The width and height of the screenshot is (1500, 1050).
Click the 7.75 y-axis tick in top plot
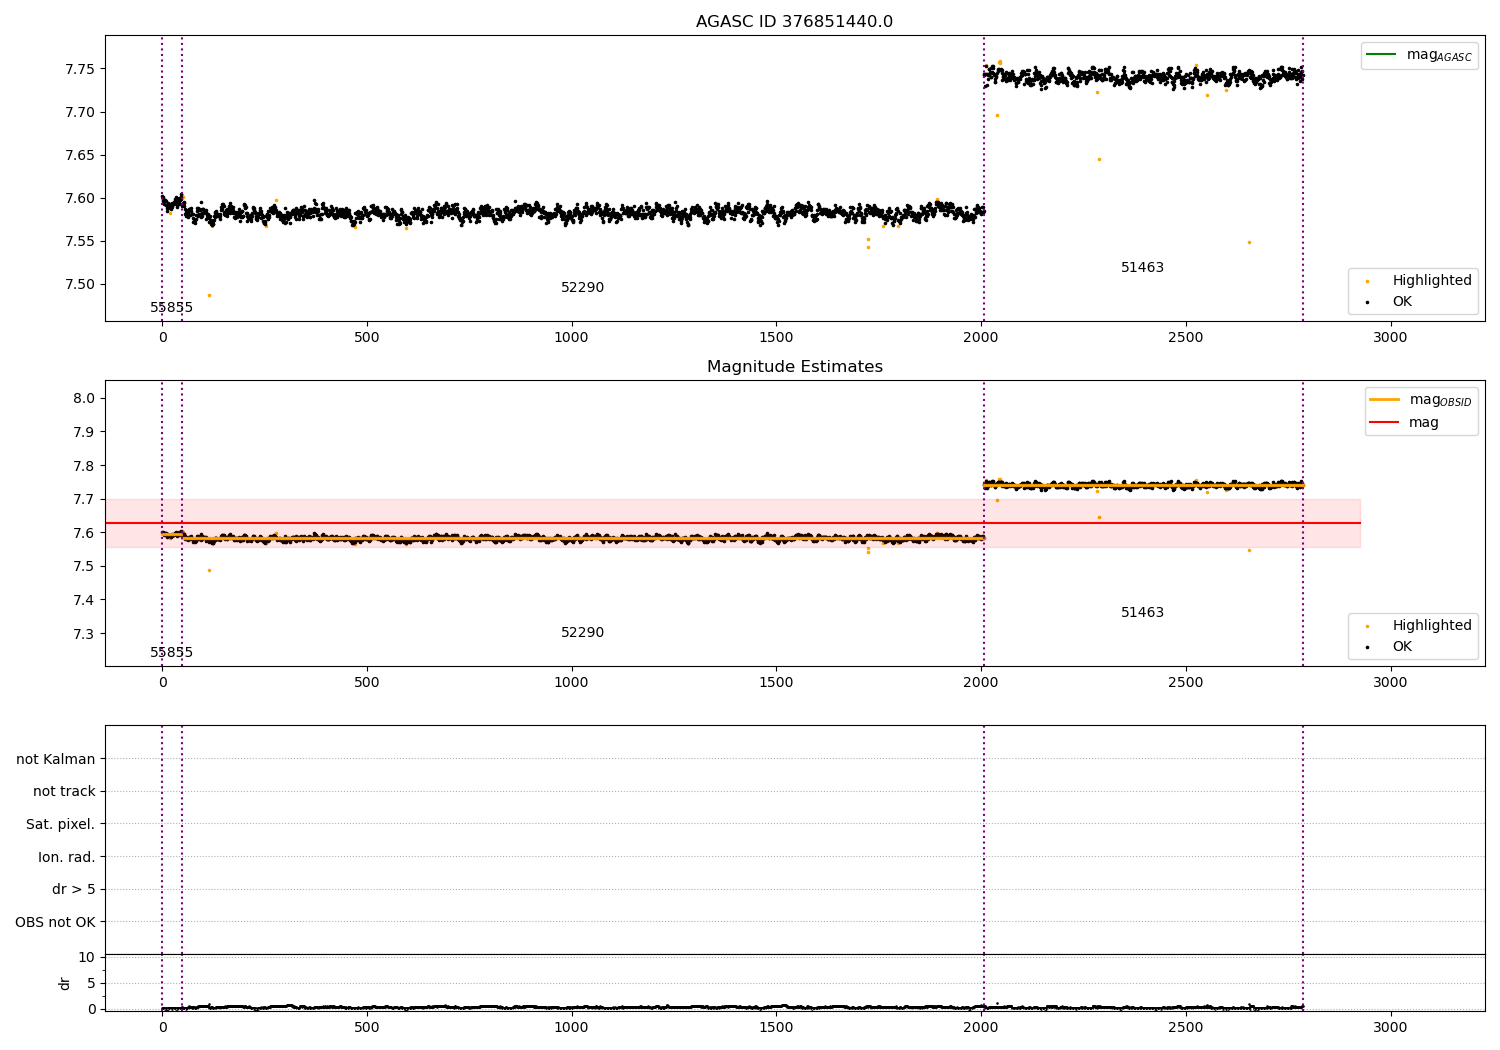click(80, 69)
